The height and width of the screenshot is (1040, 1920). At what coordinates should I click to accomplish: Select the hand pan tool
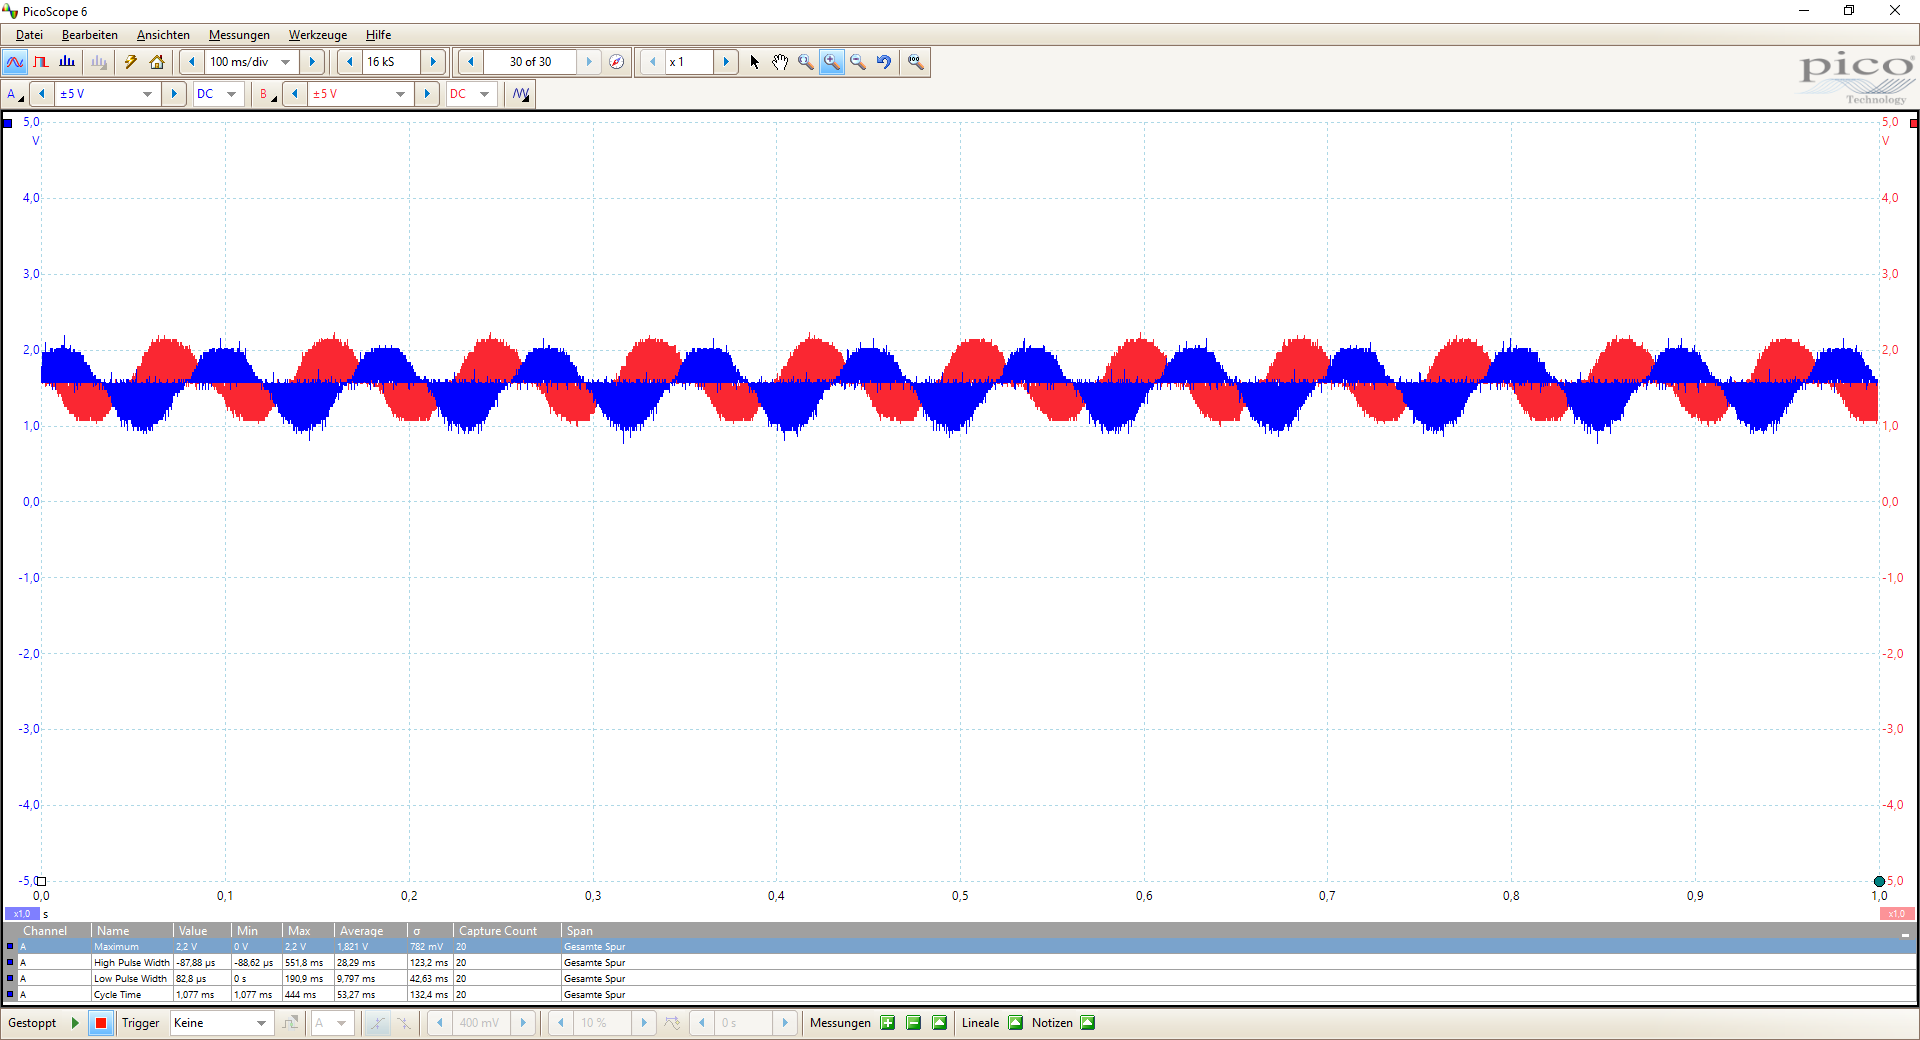tap(780, 62)
